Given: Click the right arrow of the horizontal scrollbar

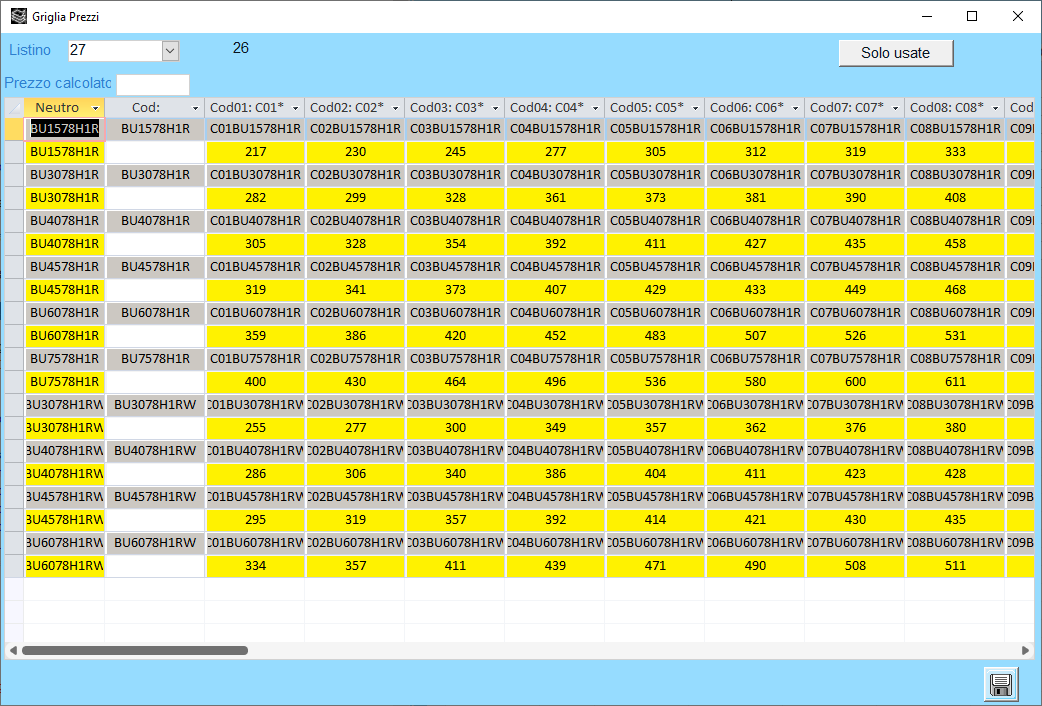Looking at the screenshot, I should (x=1025, y=650).
